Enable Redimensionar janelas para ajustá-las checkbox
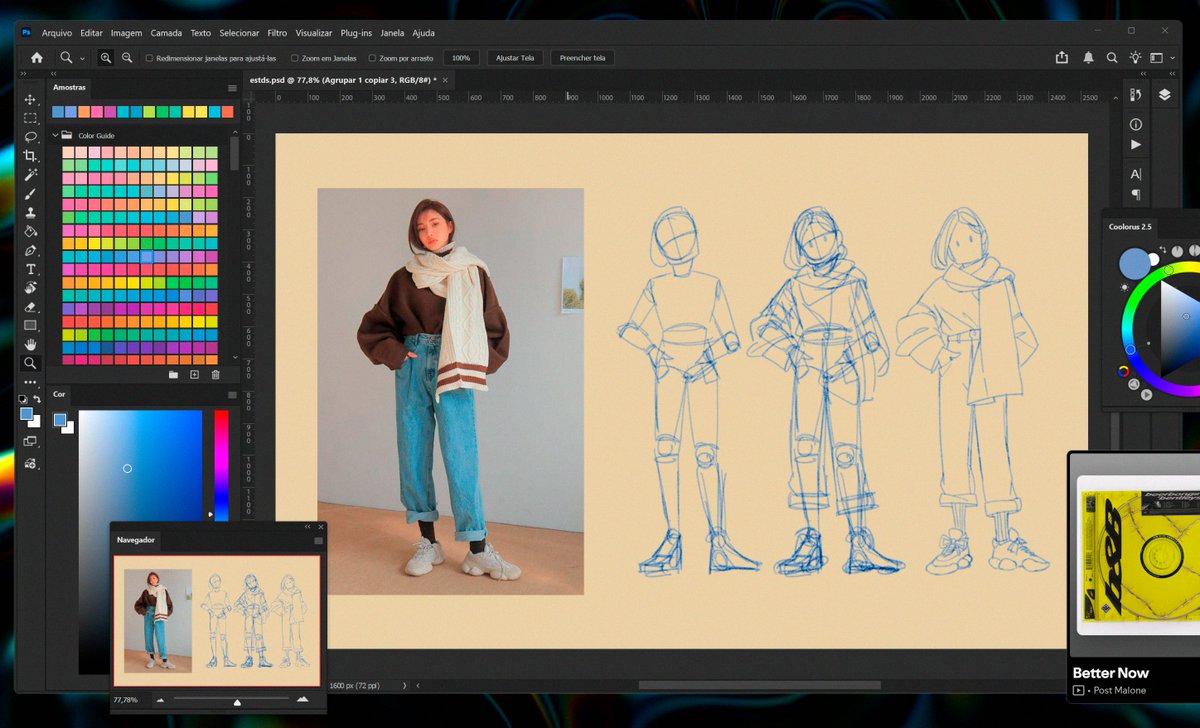This screenshot has width=1200, height=728. pyautogui.click(x=149, y=58)
